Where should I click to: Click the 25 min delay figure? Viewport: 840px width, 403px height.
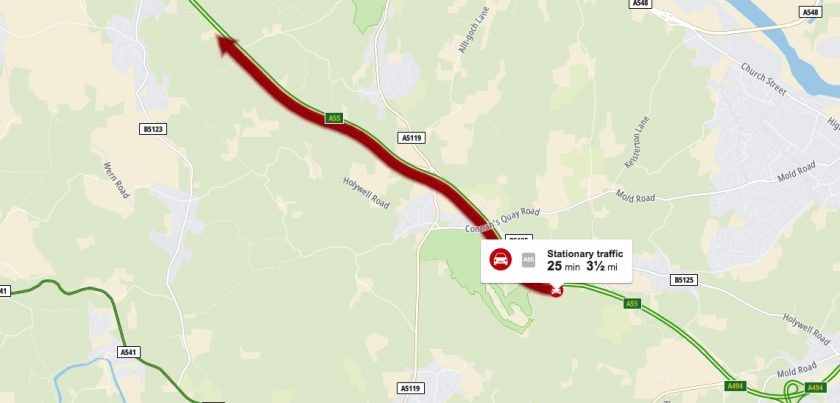[564, 266]
